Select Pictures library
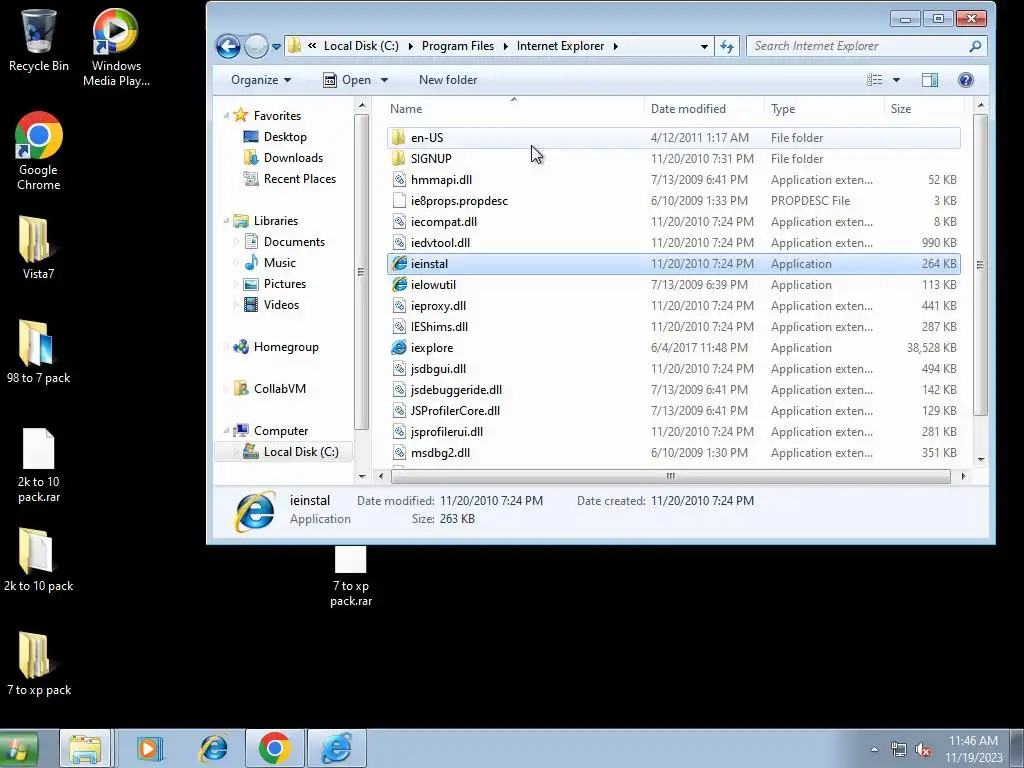 [x=285, y=283]
